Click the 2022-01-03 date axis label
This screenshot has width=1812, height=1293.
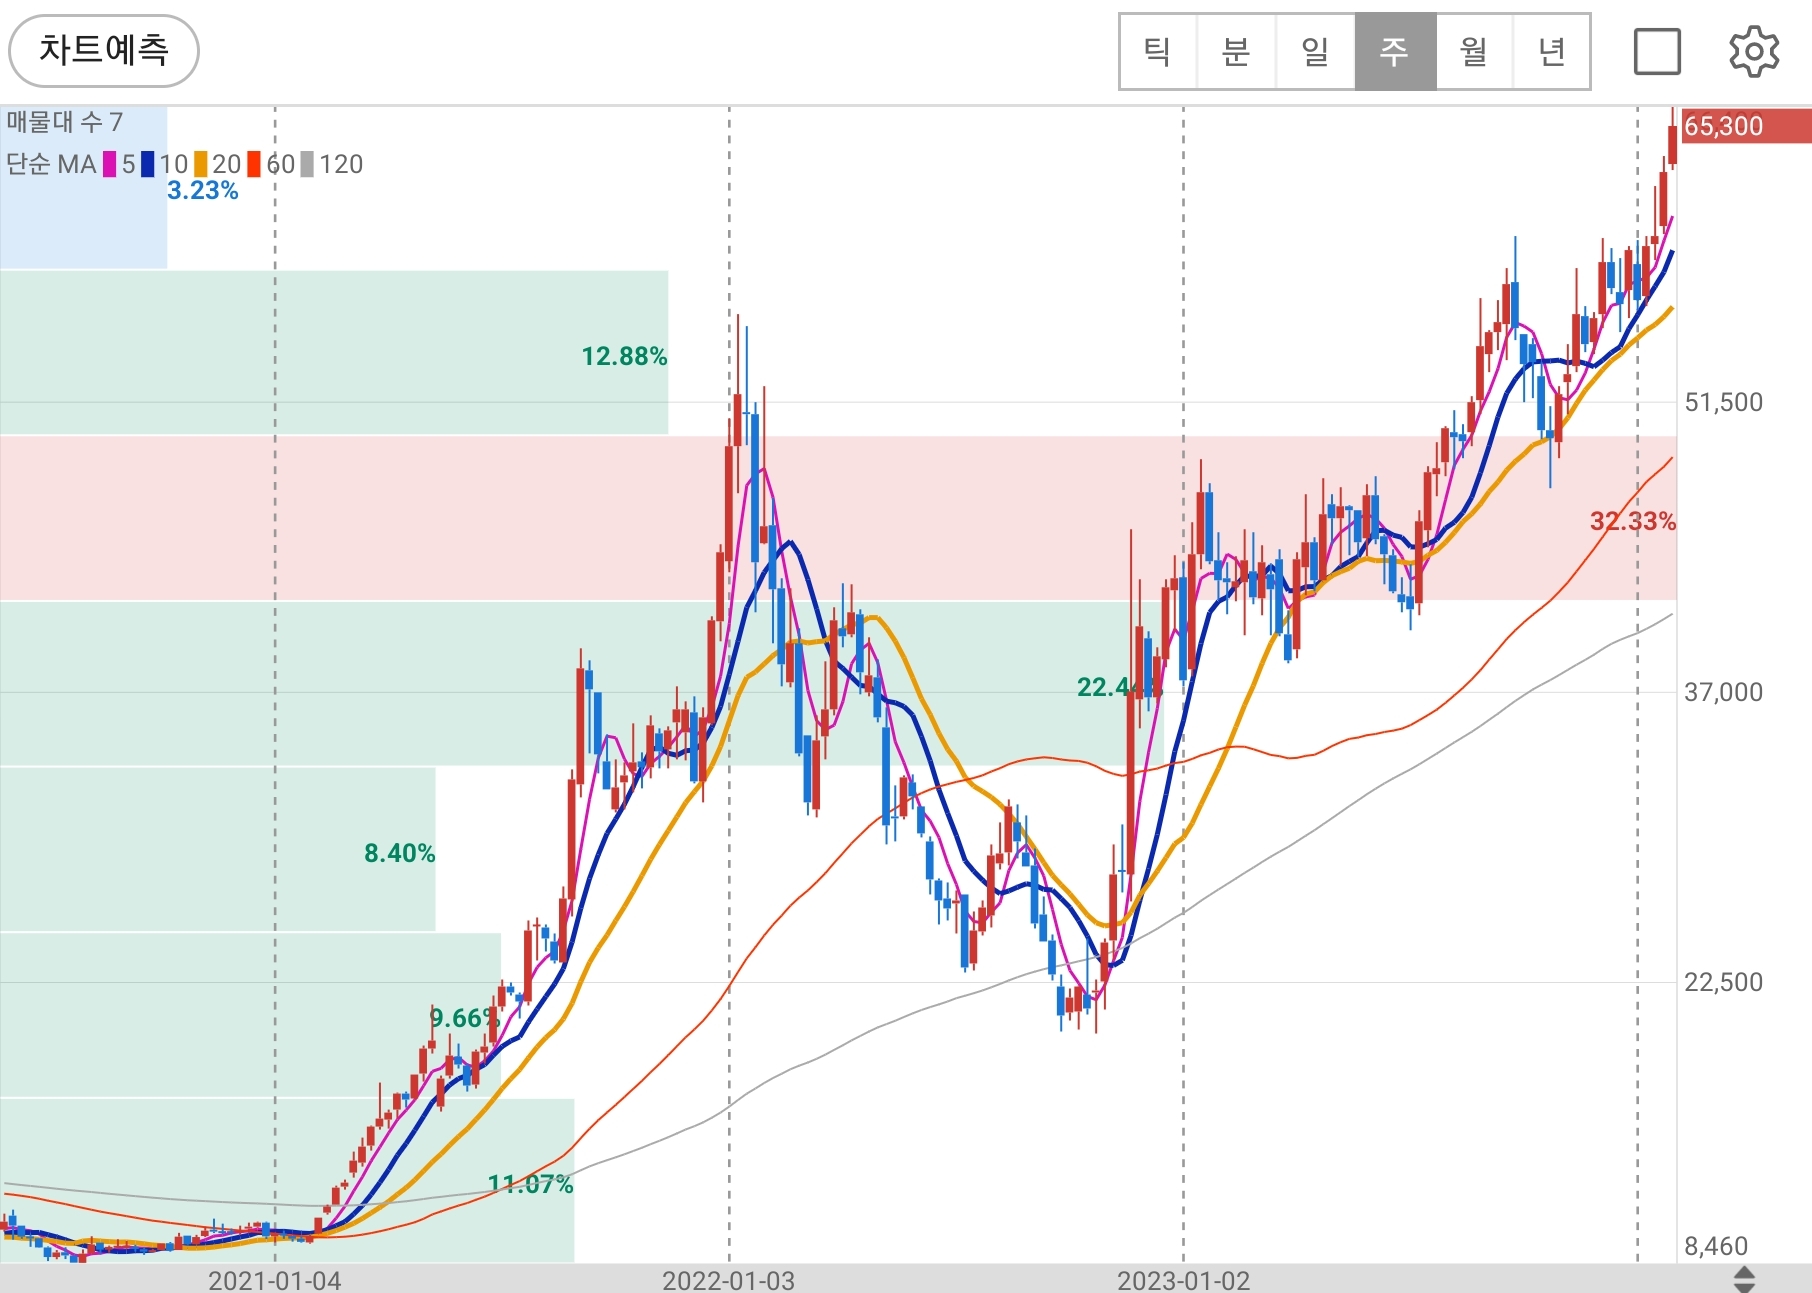729,1280
